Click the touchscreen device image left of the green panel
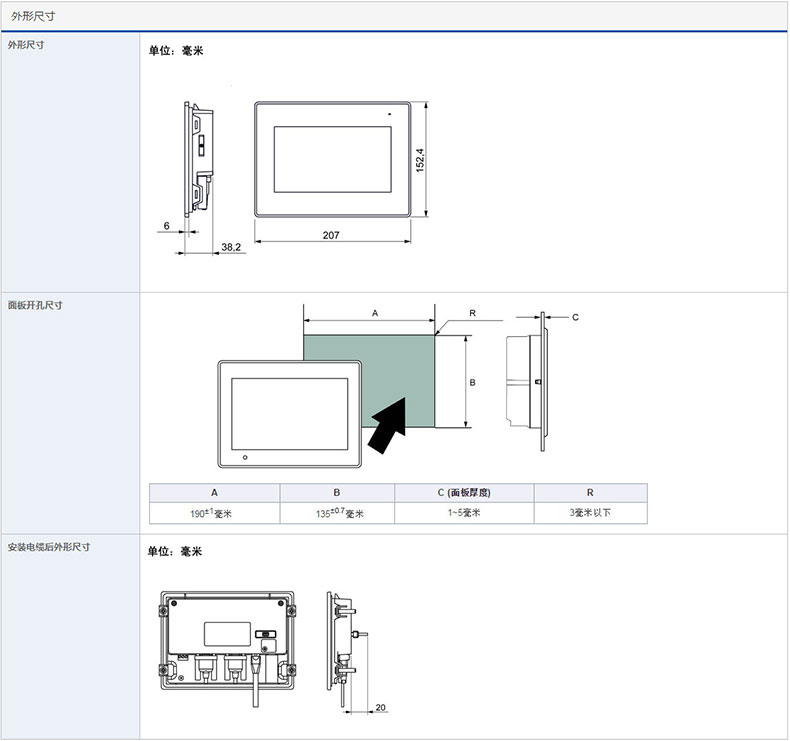 click(x=288, y=412)
